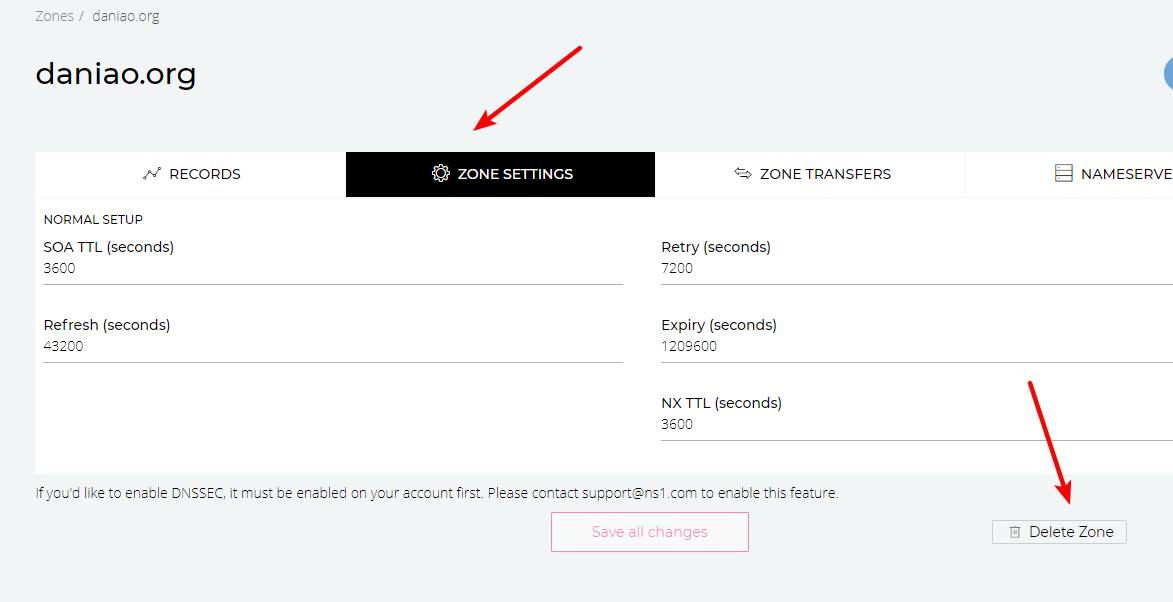Select the Zone Settings tab
Screen dimensions: 1173x602
click(x=500, y=174)
